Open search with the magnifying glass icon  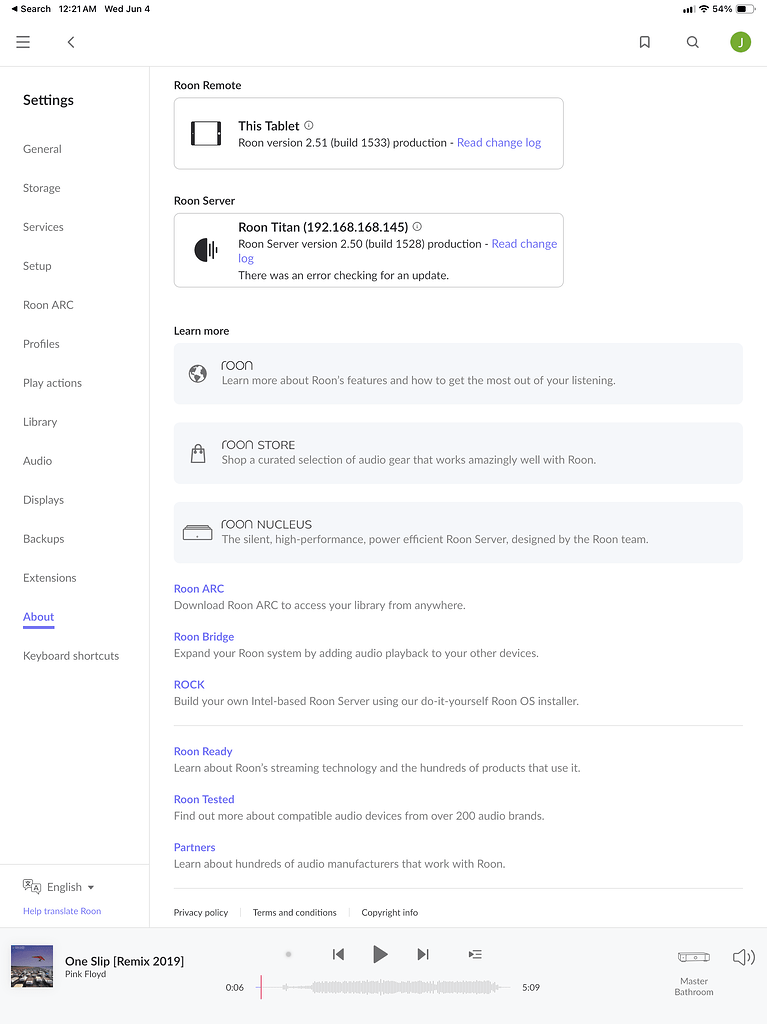click(x=692, y=42)
